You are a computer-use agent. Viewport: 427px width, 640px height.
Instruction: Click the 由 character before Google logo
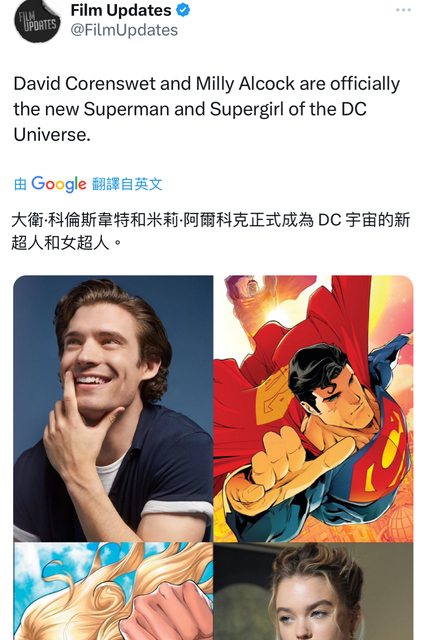tap(20, 184)
